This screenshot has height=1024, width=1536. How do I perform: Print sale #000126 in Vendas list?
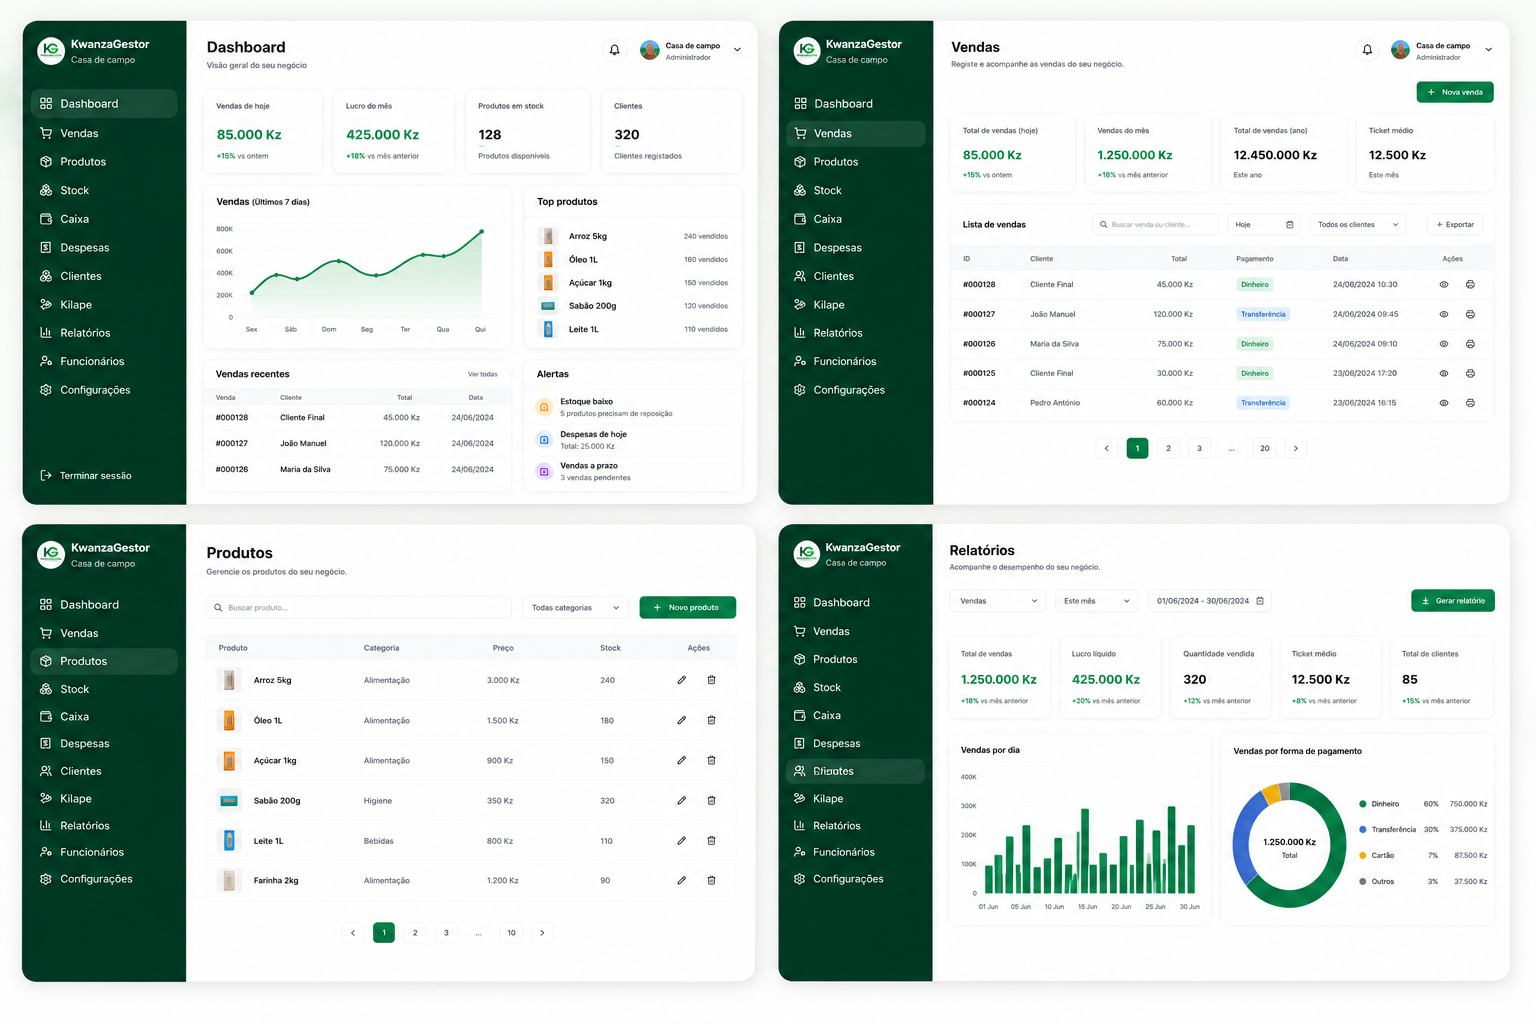(1470, 344)
